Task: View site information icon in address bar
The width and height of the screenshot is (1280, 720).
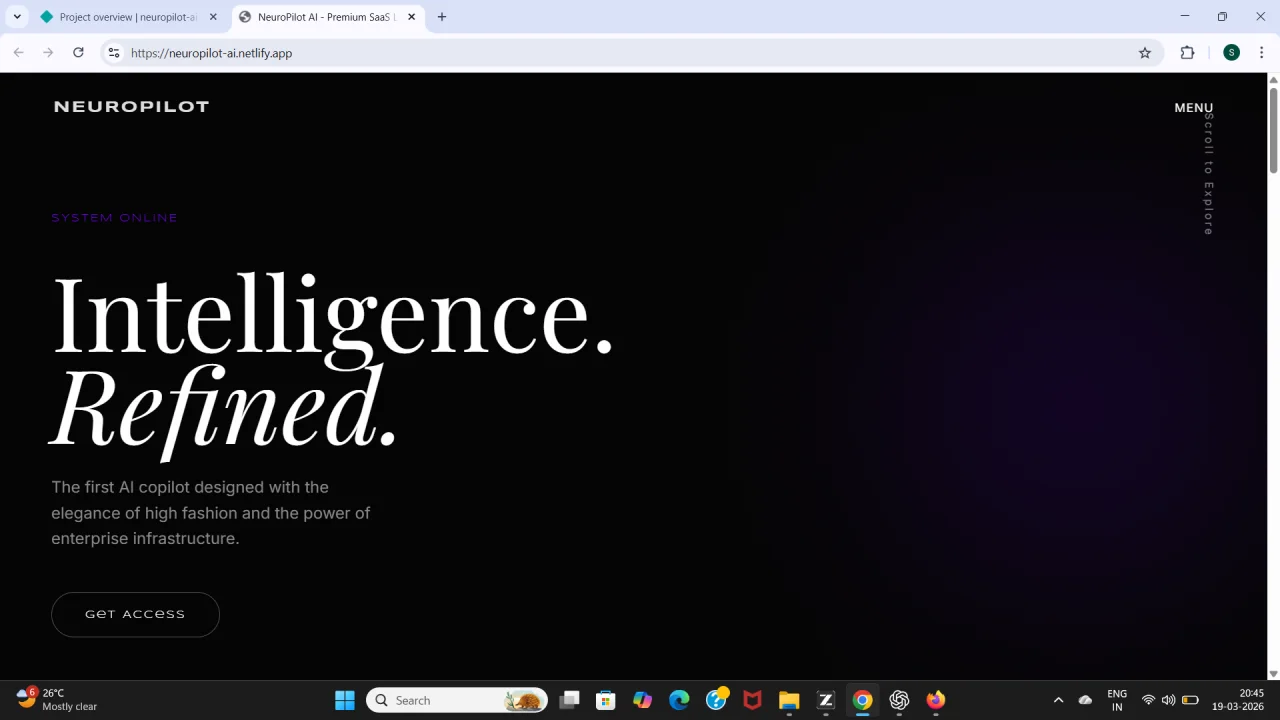Action: point(114,53)
